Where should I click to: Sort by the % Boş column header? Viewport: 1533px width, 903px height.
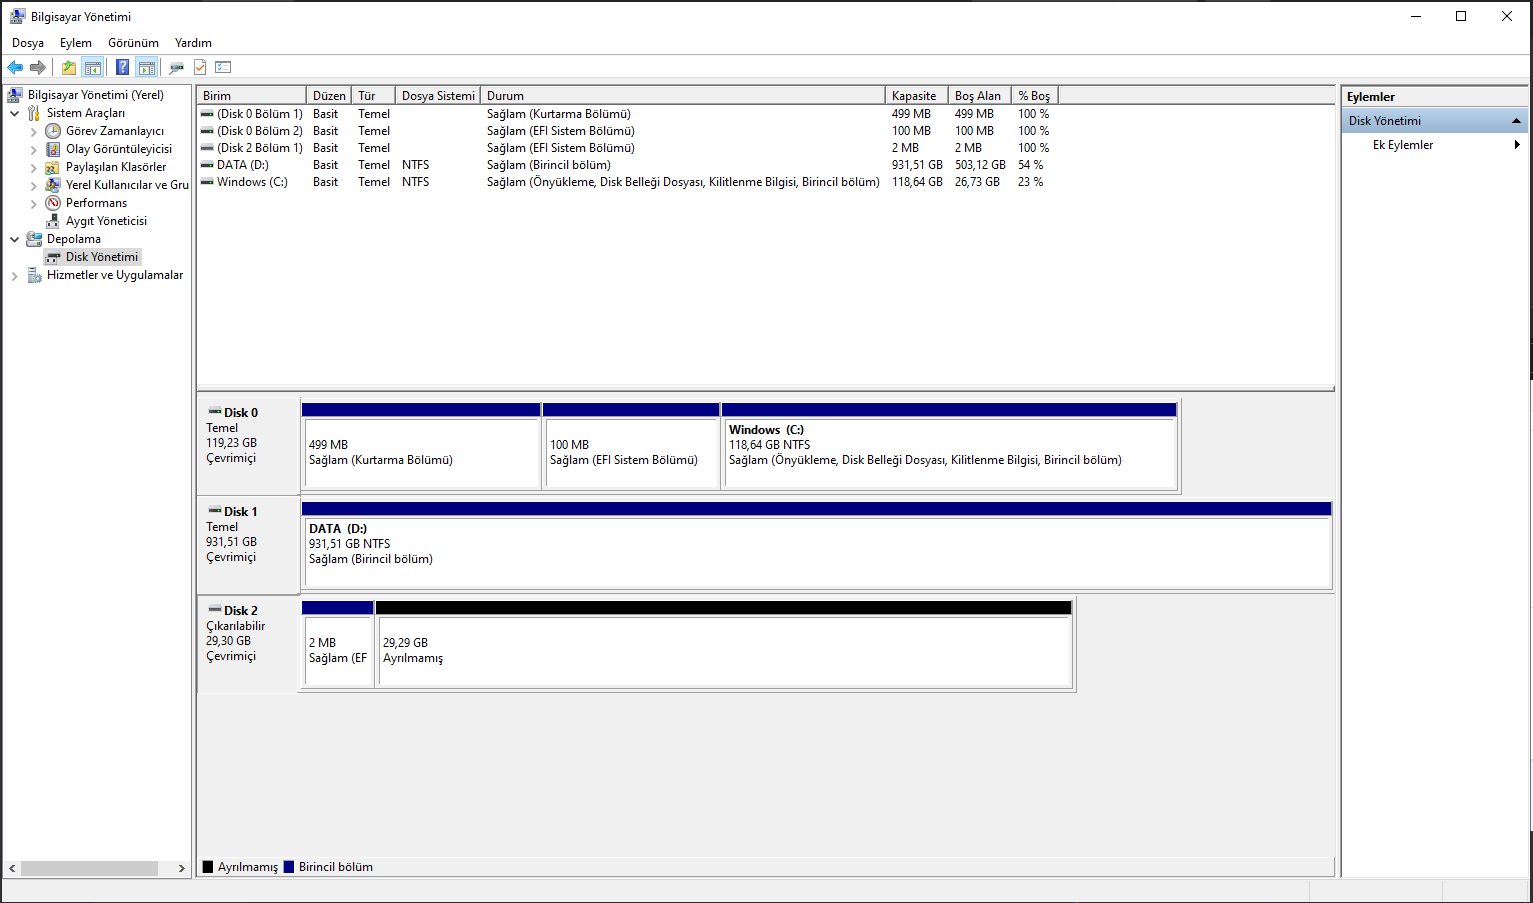(1035, 96)
